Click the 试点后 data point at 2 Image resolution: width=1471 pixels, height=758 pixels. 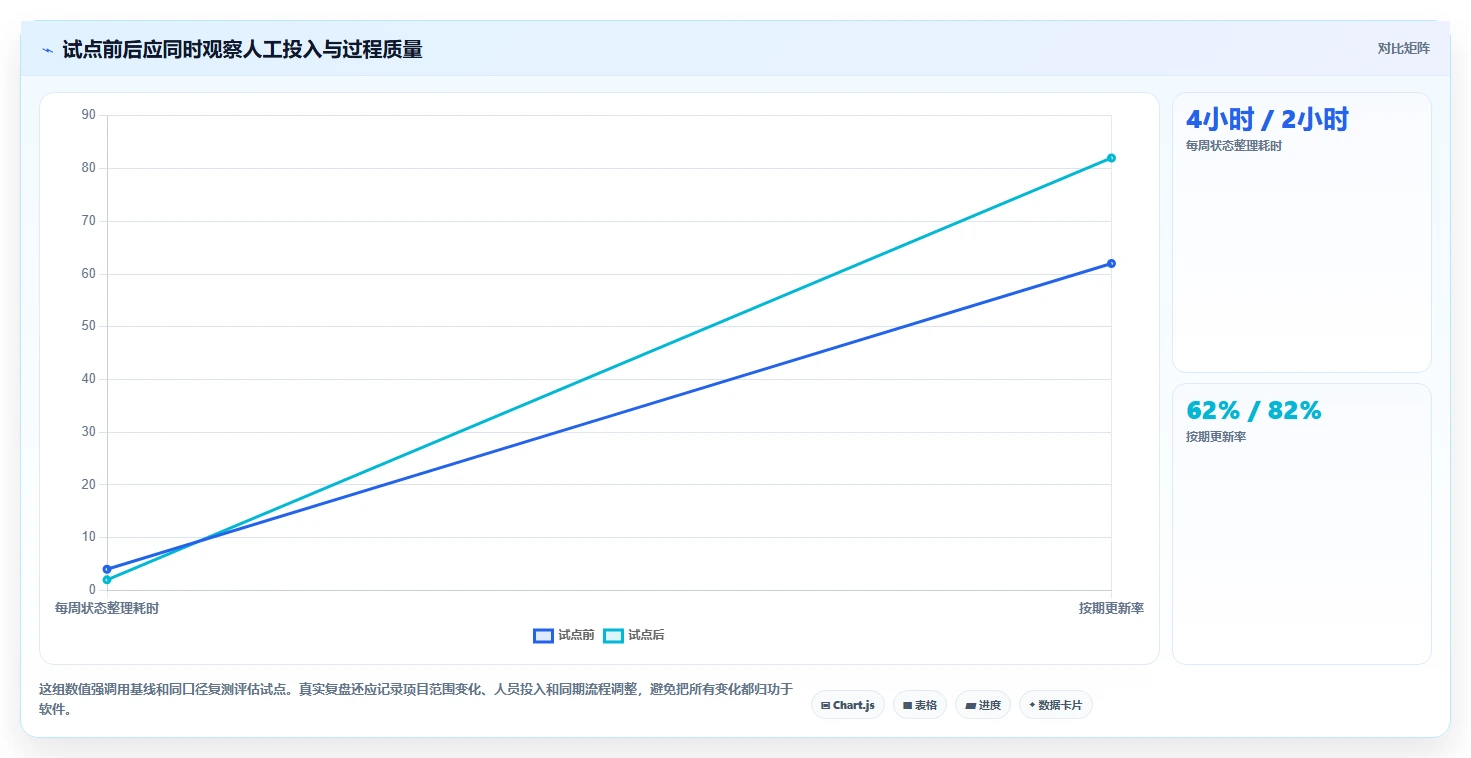pyautogui.click(x=107, y=580)
